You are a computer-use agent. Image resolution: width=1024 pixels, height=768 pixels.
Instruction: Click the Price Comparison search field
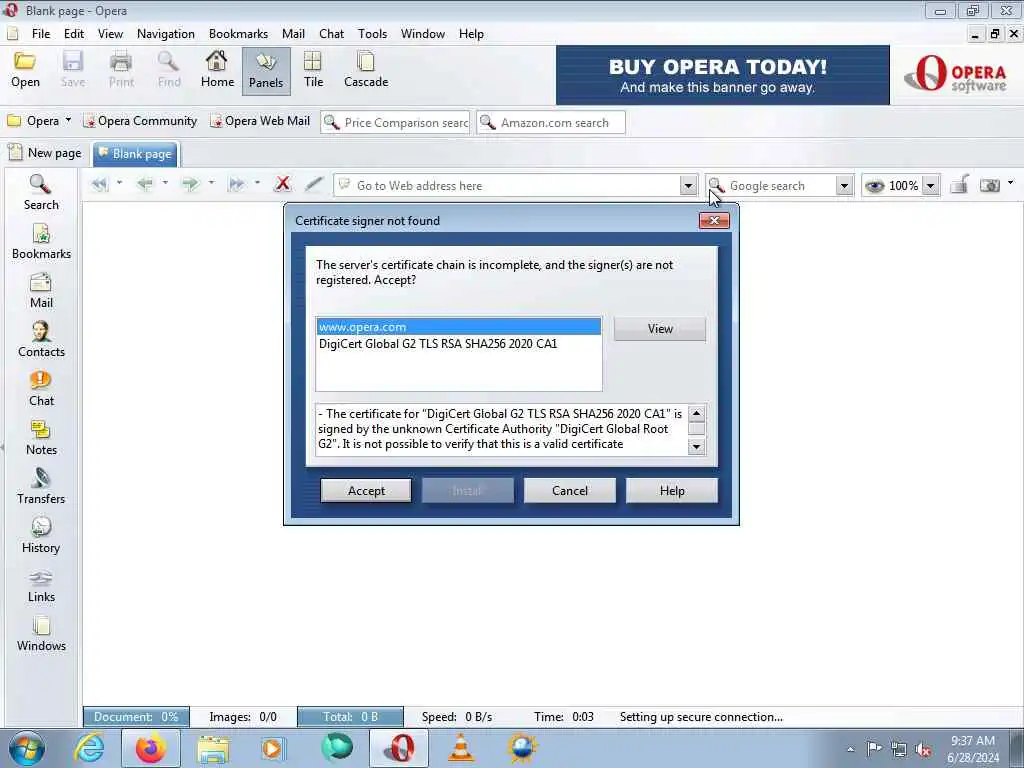395,123
